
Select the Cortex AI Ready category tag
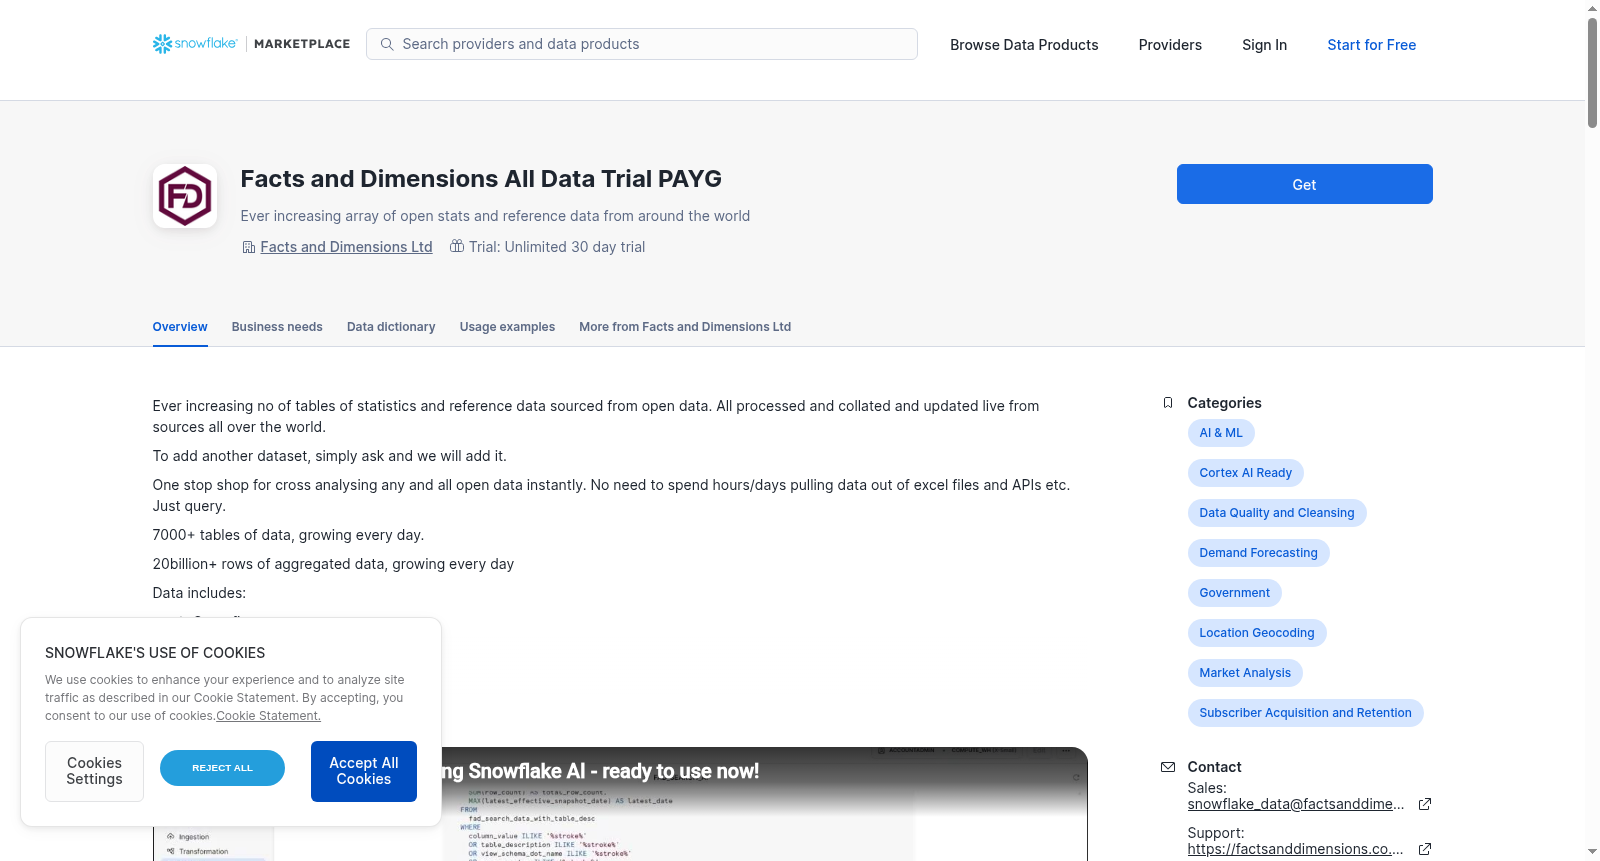tap(1245, 473)
